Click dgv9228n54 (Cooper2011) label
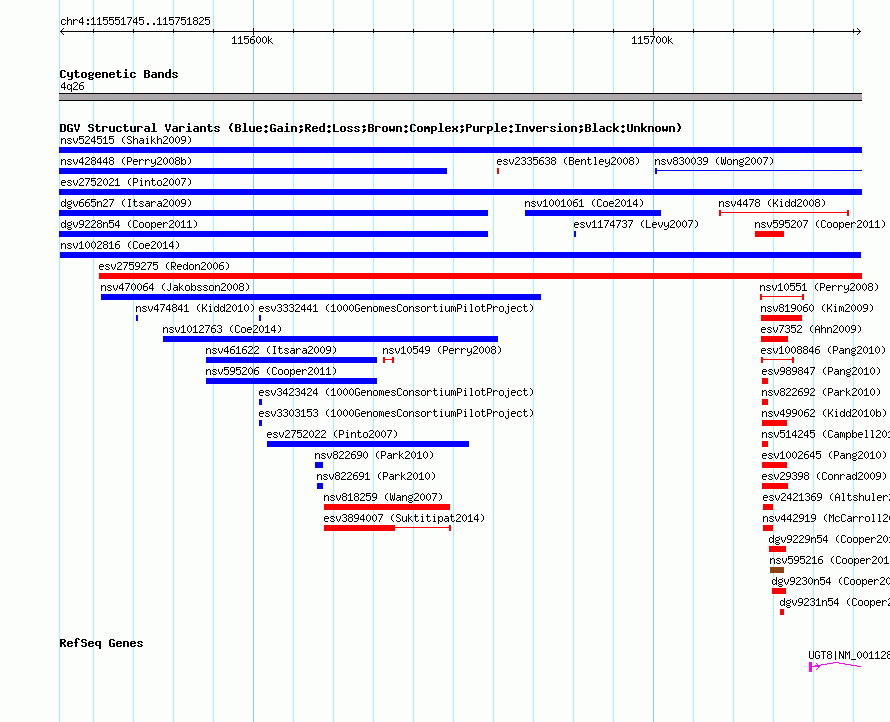Screen dimensions: 890x722 coord(129,224)
